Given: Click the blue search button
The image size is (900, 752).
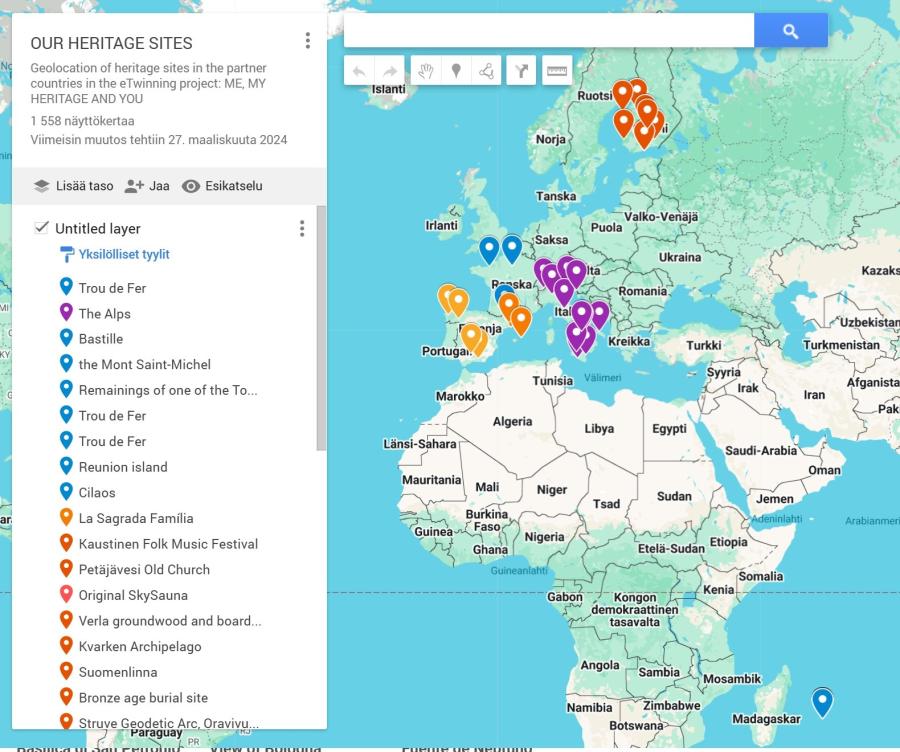Looking at the screenshot, I should pos(790,31).
